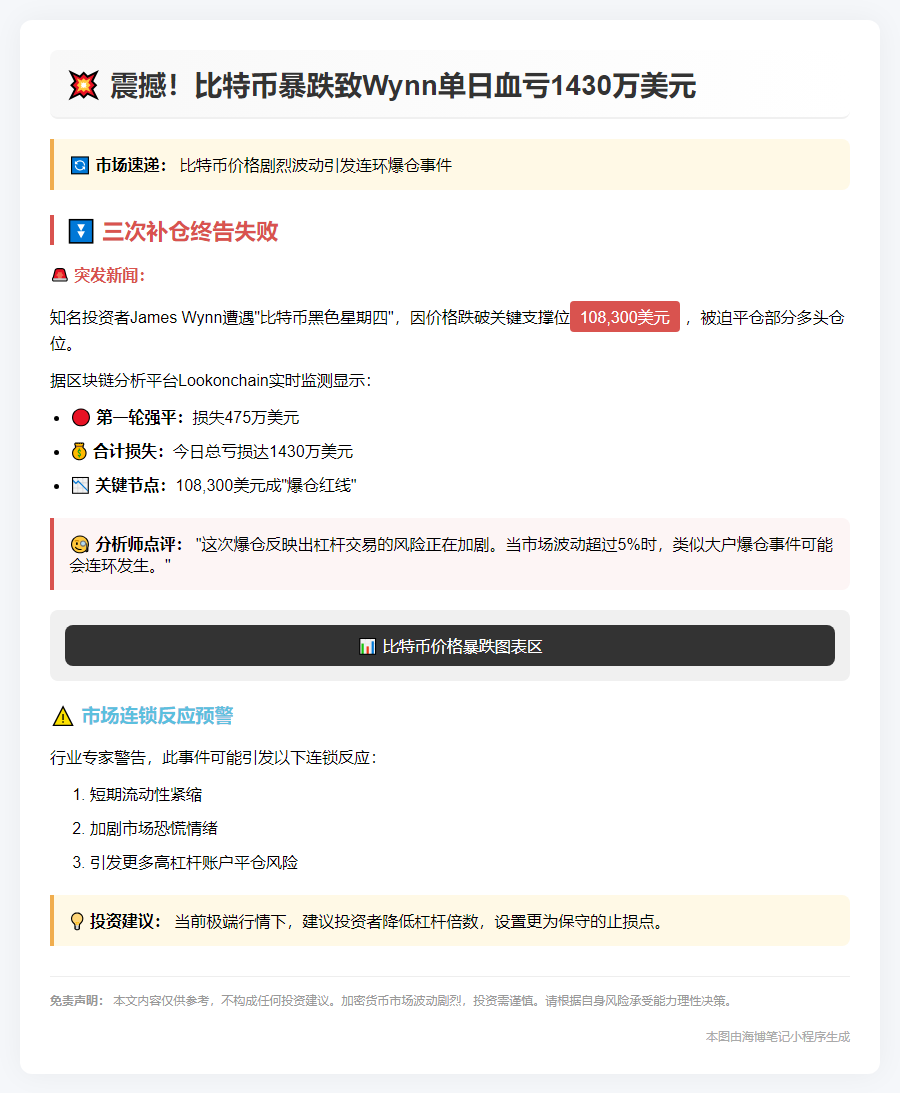Click the explosion emoji in the headline

pos(84,86)
